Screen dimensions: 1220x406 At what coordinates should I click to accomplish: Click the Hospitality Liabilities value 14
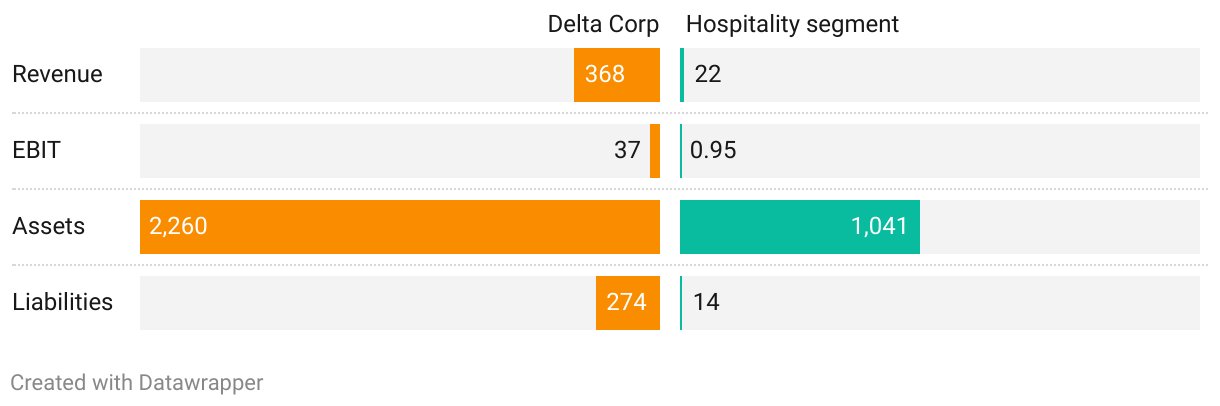[706, 302]
